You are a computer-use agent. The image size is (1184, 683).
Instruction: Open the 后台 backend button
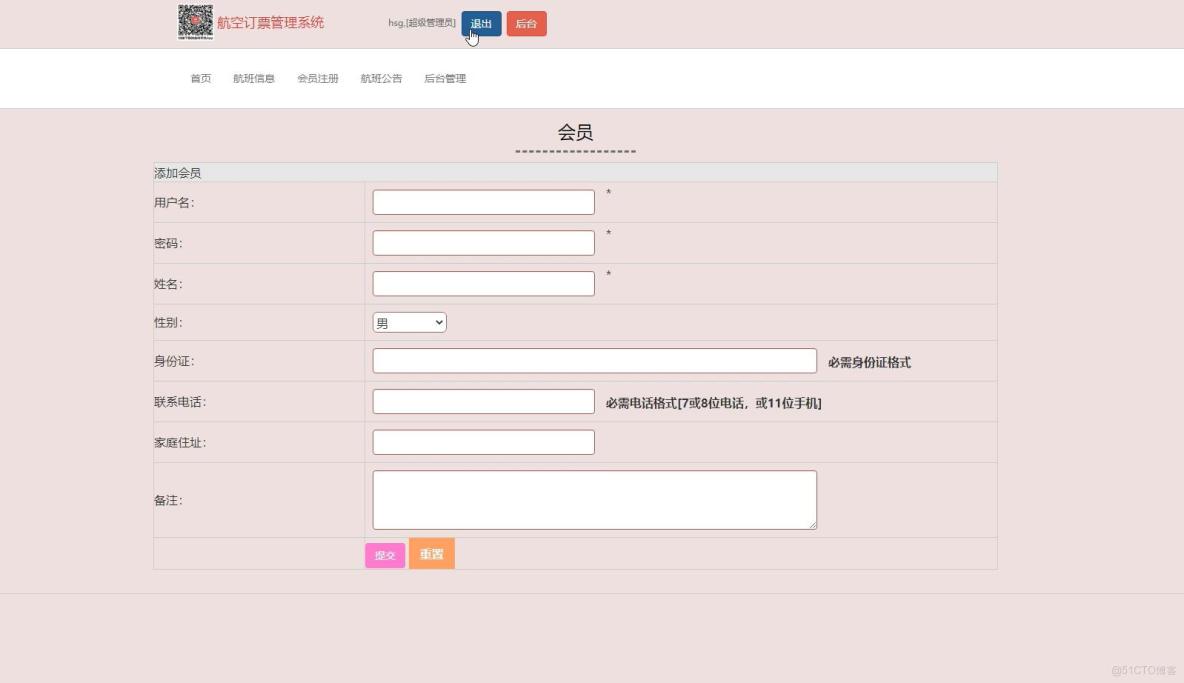[x=525, y=23]
